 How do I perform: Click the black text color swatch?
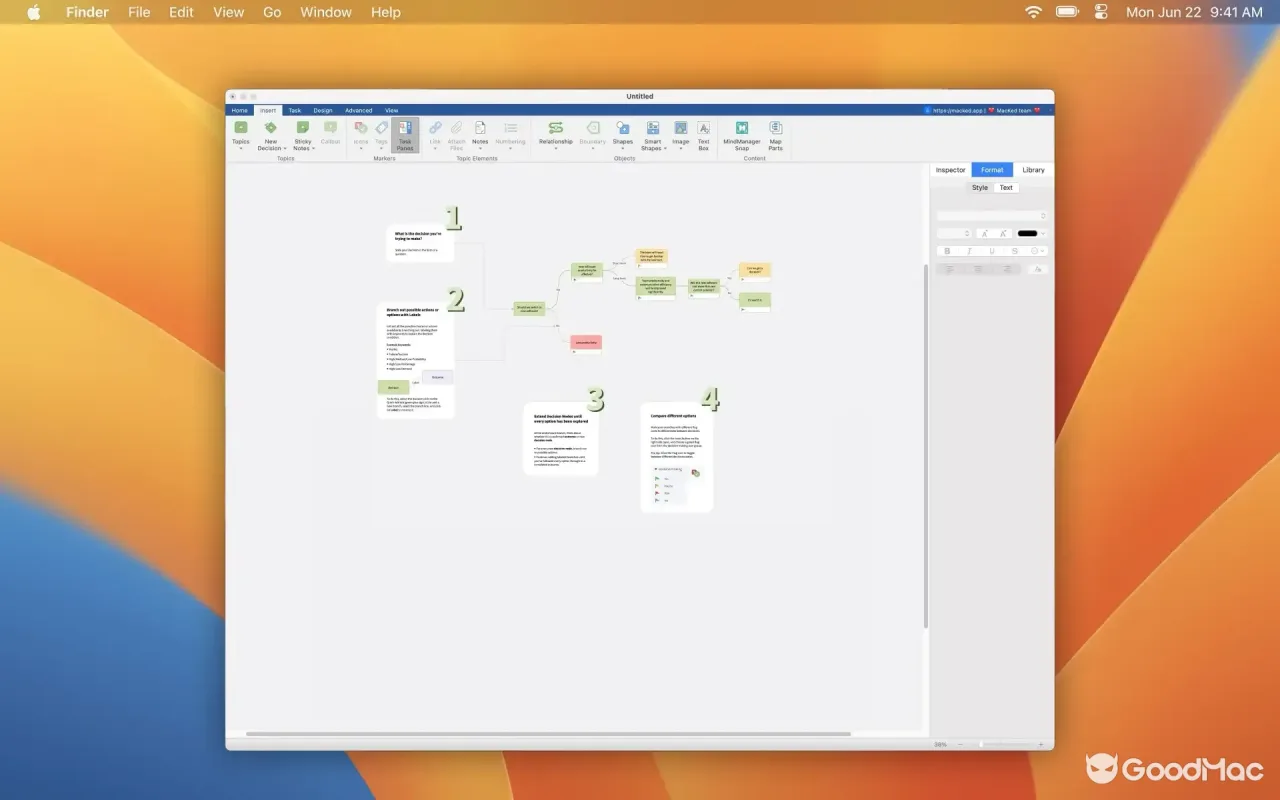(1027, 233)
